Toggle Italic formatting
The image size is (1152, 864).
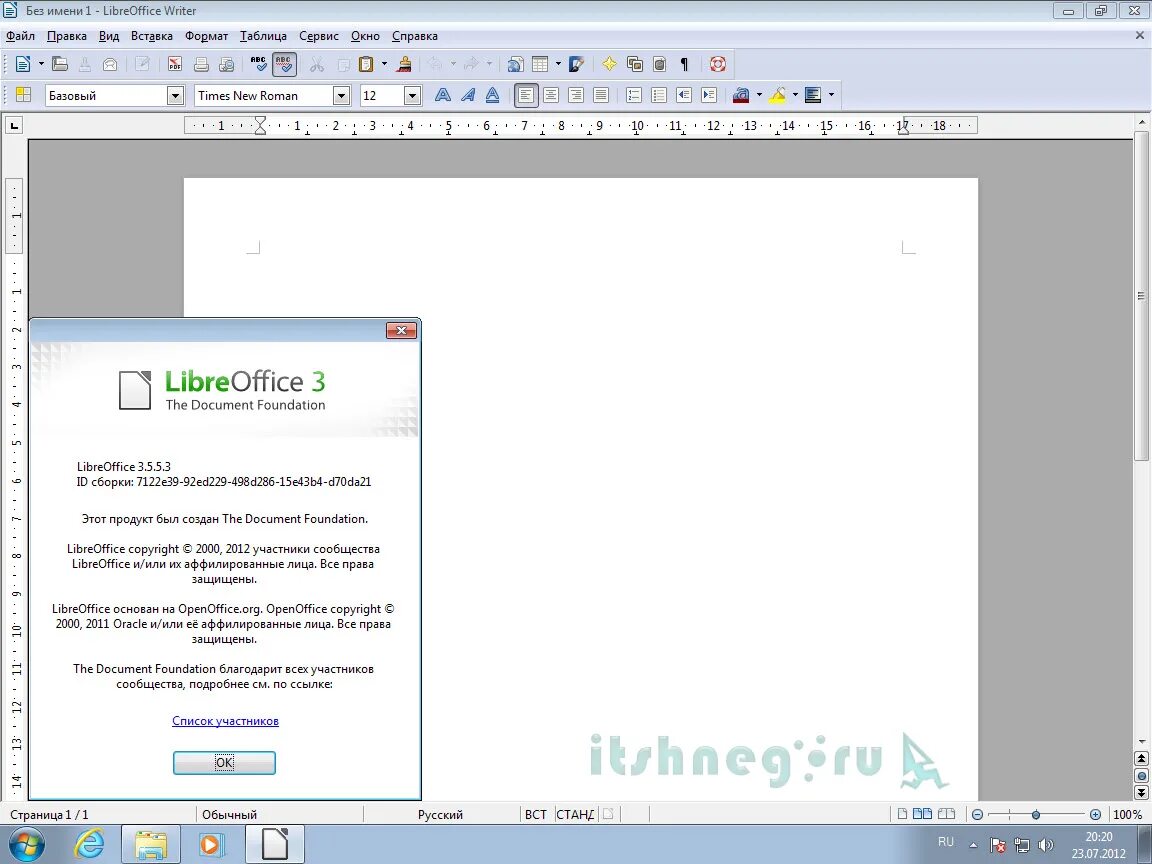468,95
